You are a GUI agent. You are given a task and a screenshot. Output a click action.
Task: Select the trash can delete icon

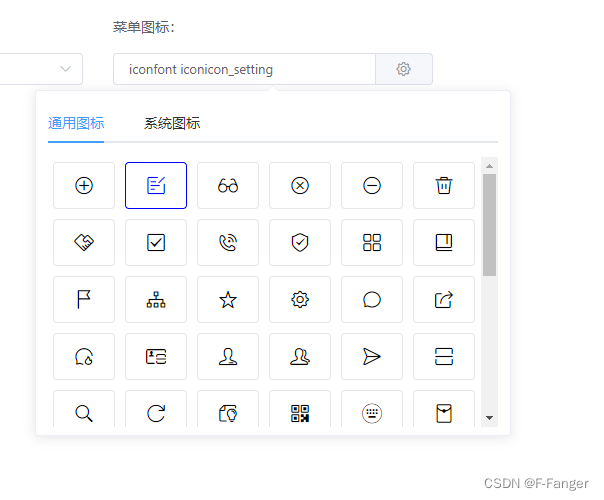pyautogui.click(x=444, y=186)
